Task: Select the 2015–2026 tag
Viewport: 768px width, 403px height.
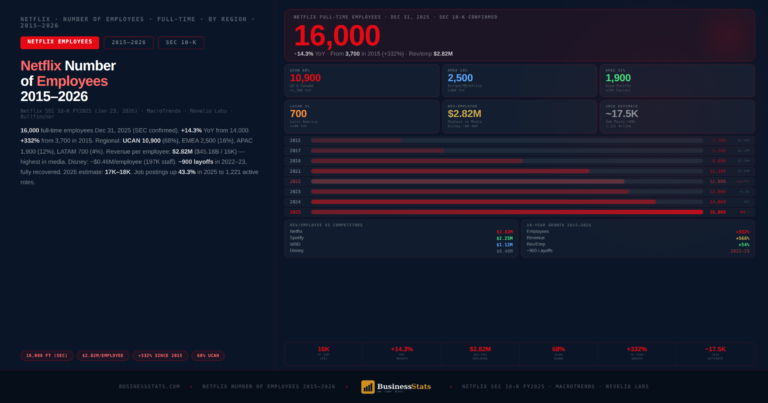Action: 128,43
